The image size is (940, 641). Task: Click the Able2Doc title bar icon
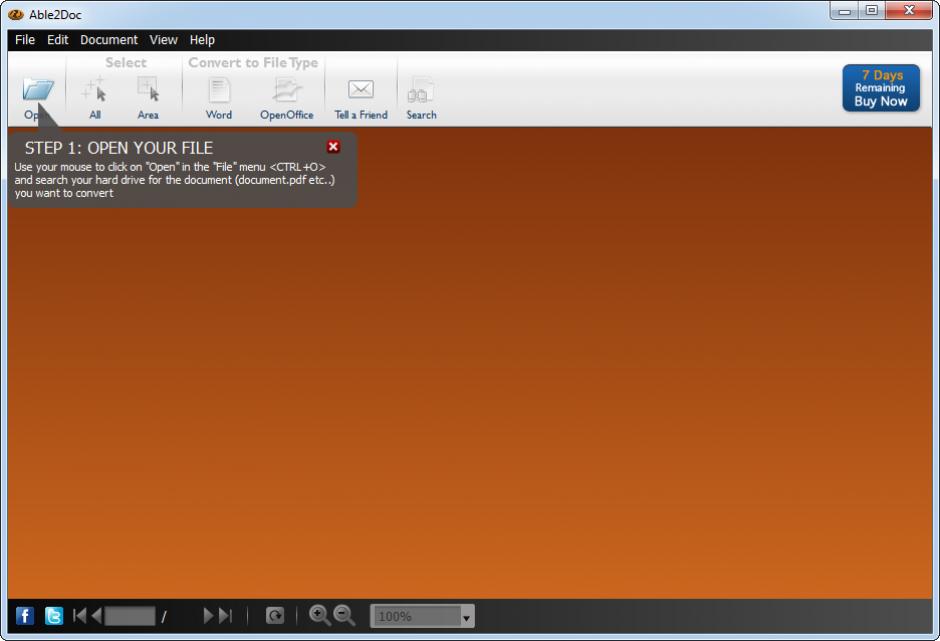click(16, 14)
